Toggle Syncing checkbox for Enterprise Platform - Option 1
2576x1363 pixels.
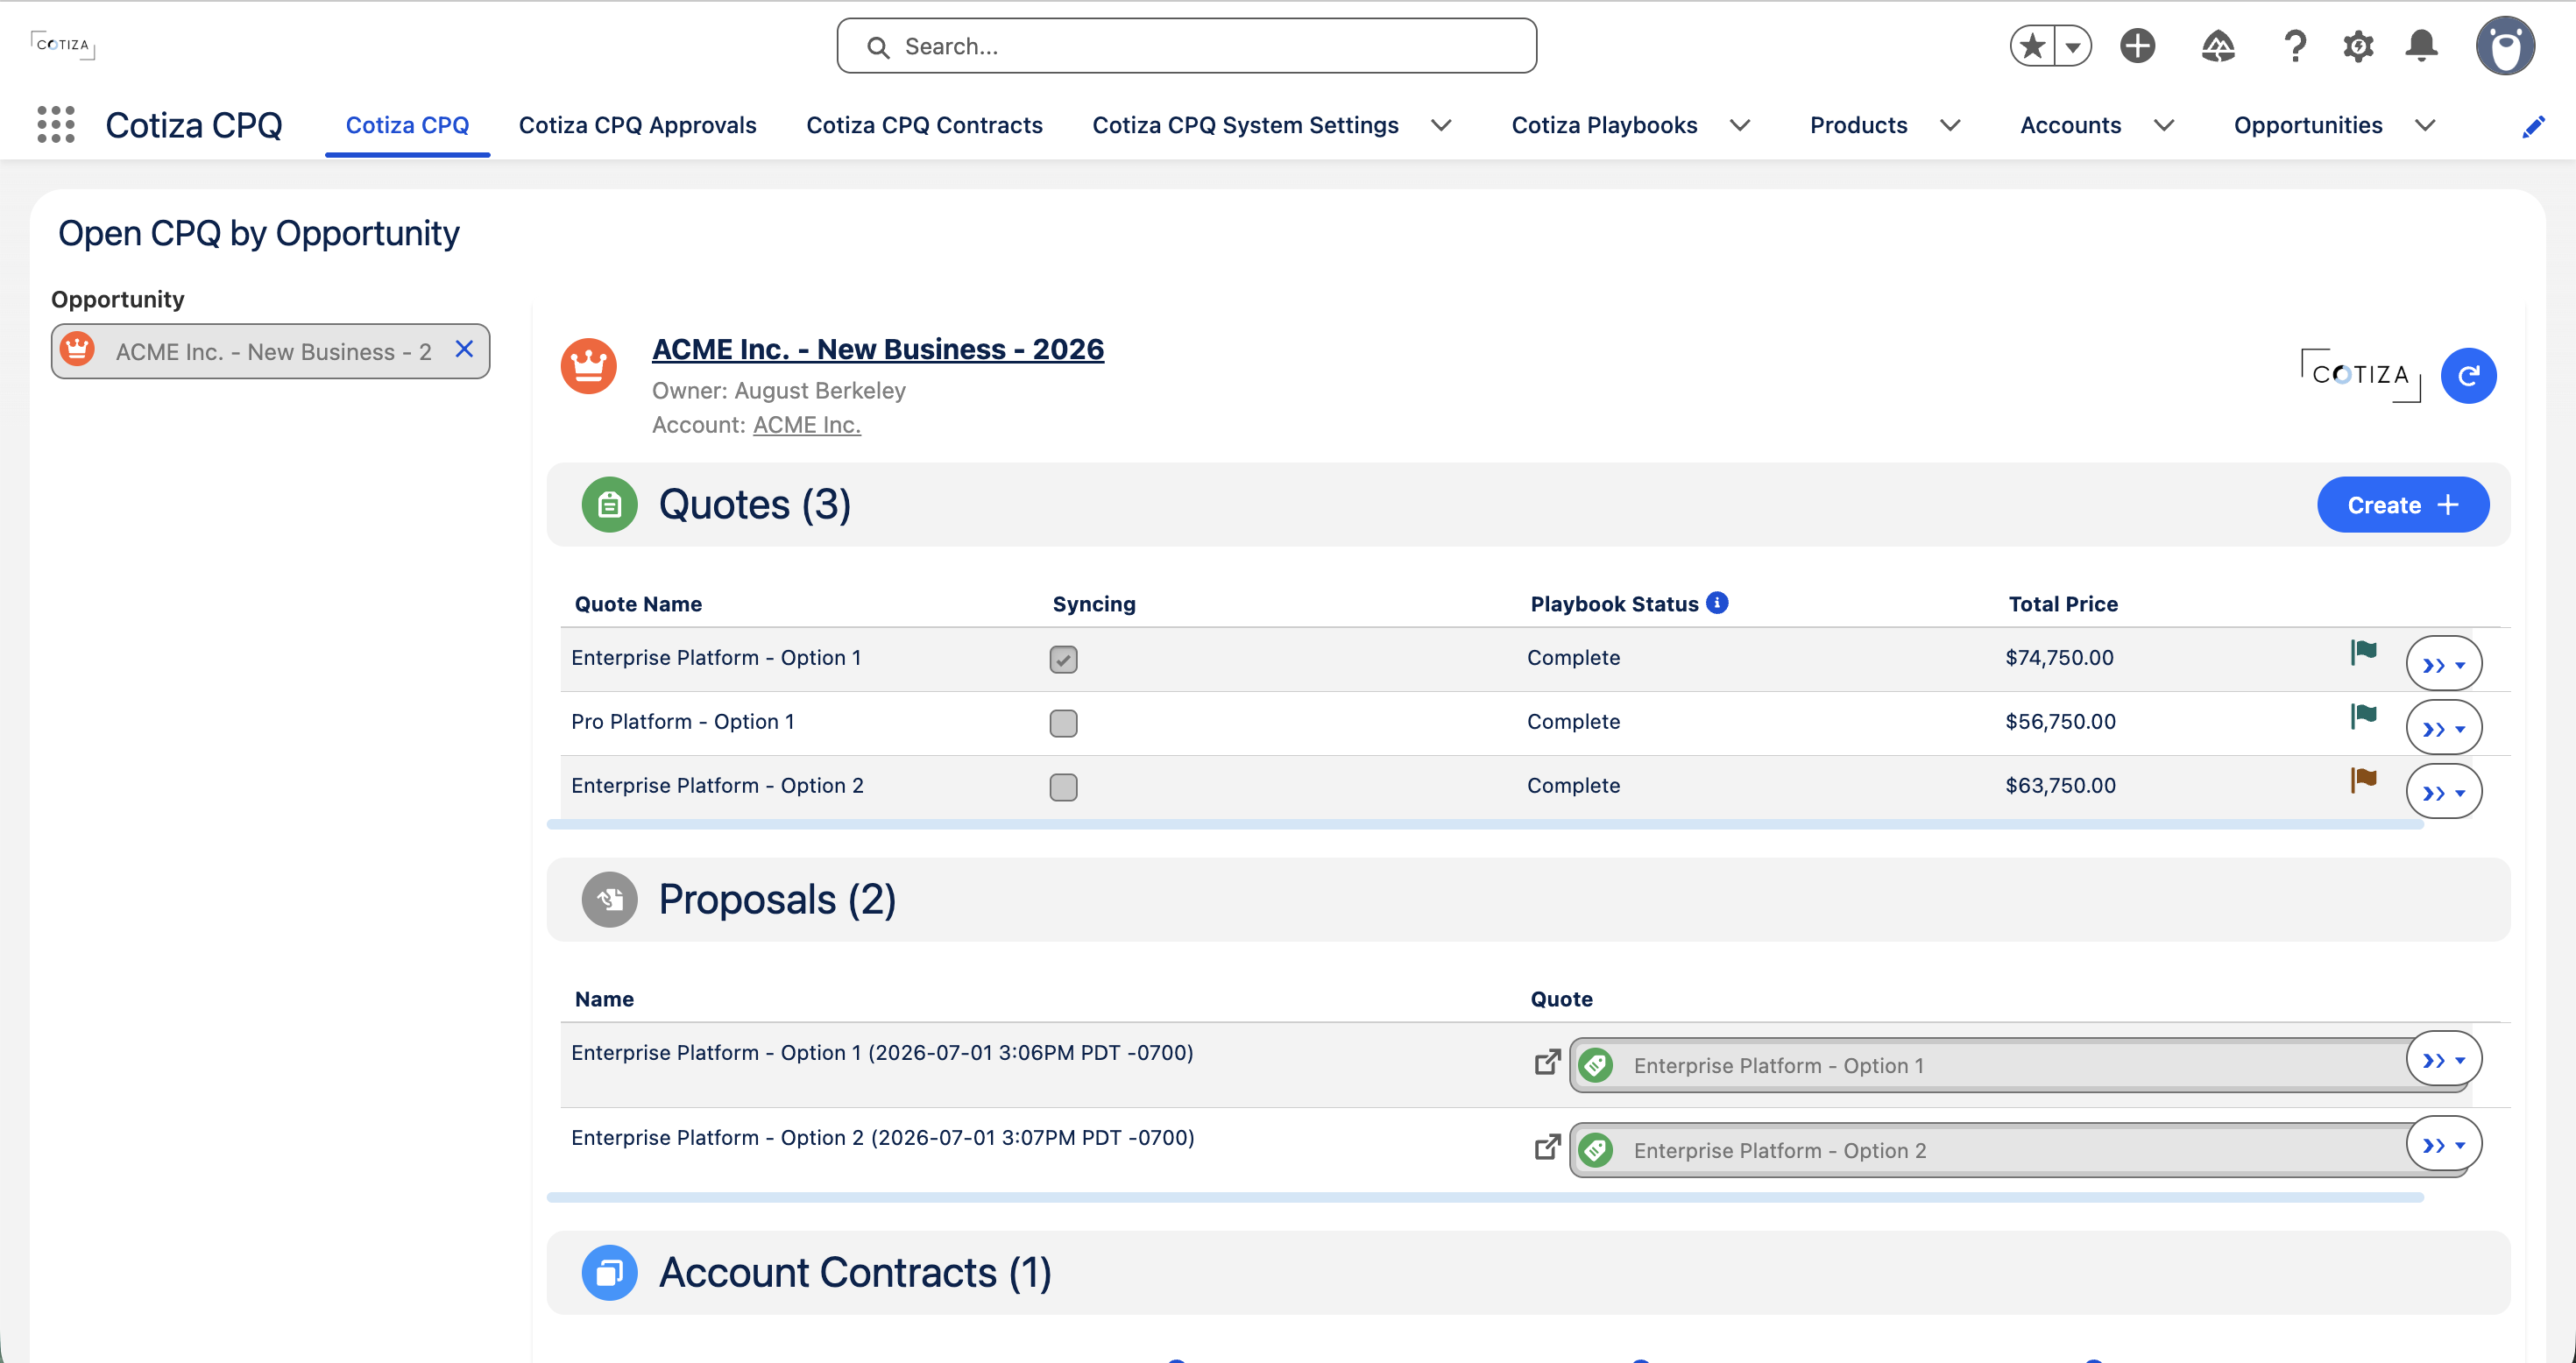[1063, 660]
